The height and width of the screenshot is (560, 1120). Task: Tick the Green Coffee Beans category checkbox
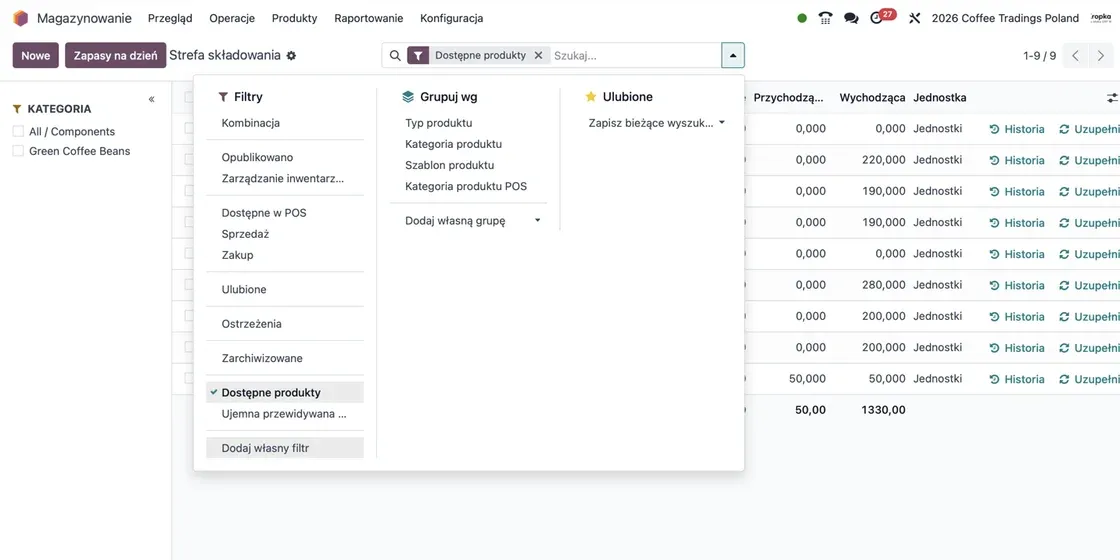point(18,151)
